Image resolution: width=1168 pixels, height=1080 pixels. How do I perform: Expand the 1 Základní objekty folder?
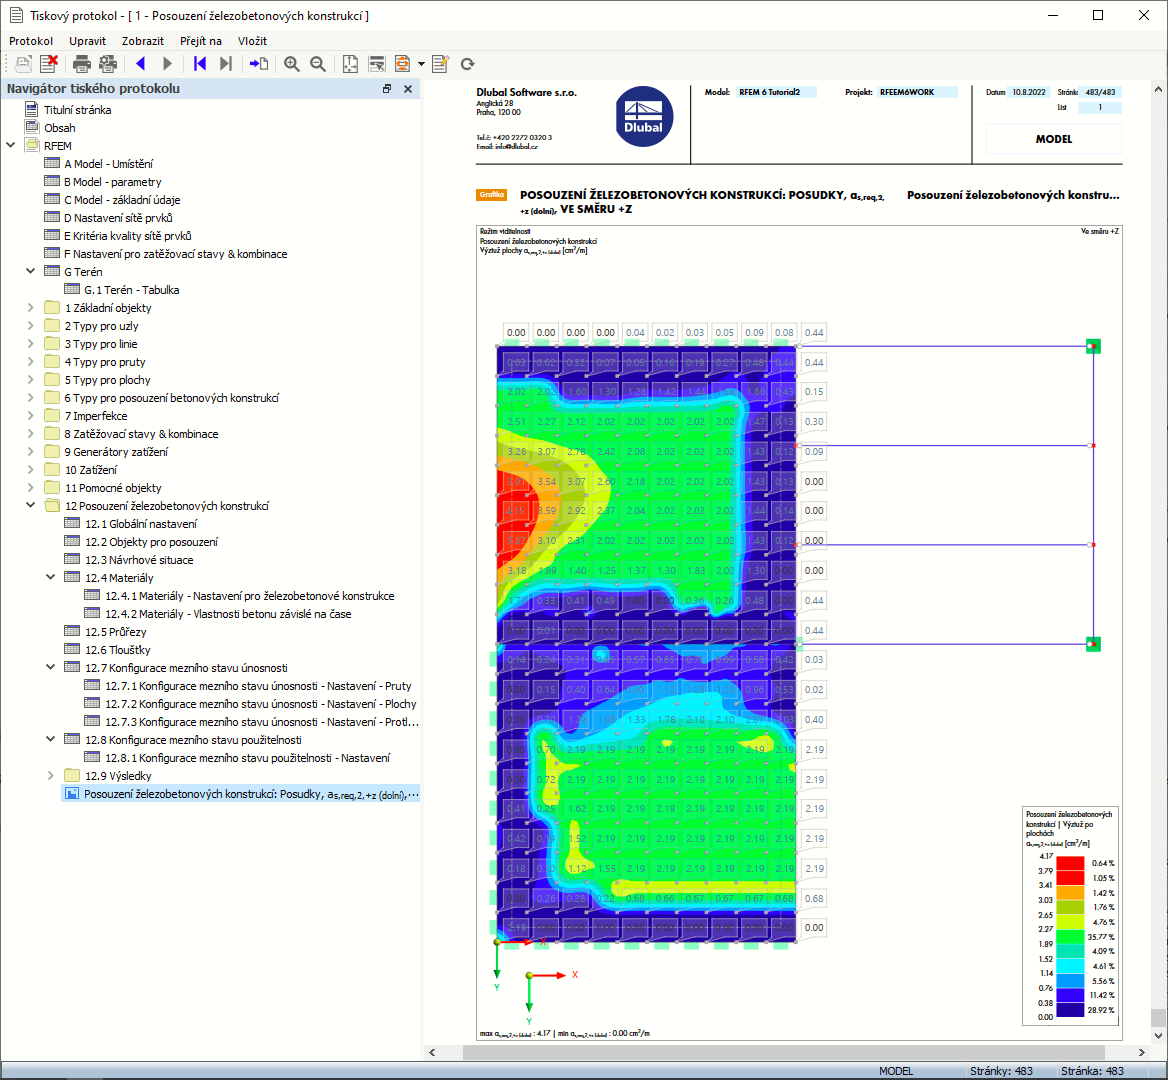[x=31, y=307]
